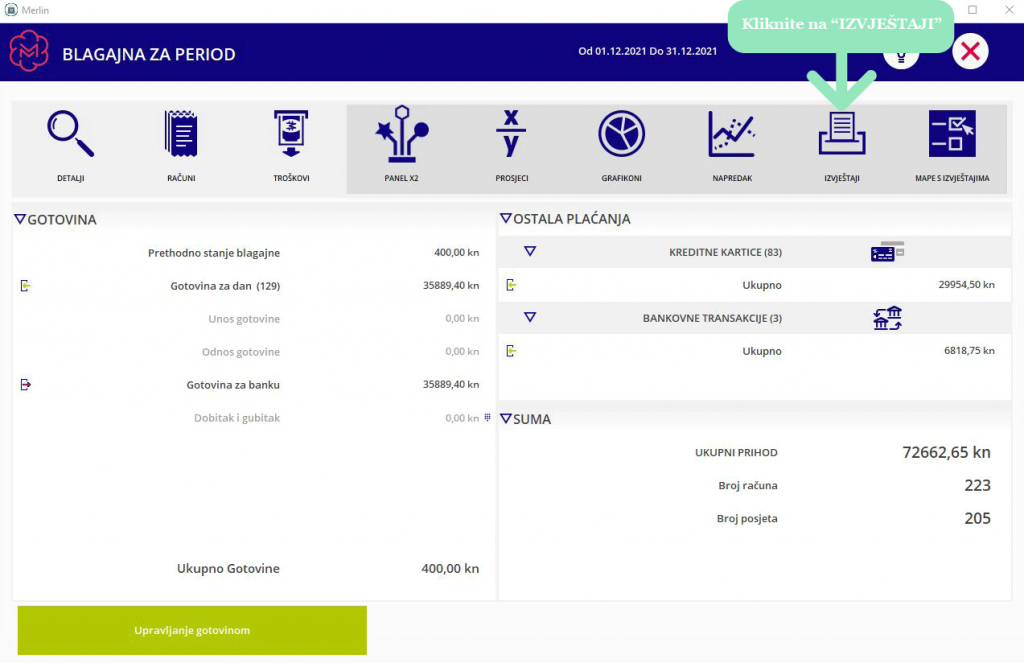This screenshot has height=663, width=1024.
Task: Open MAPE S IZVJEŠTAJIMA icon
Action: pyautogui.click(x=952, y=134)
